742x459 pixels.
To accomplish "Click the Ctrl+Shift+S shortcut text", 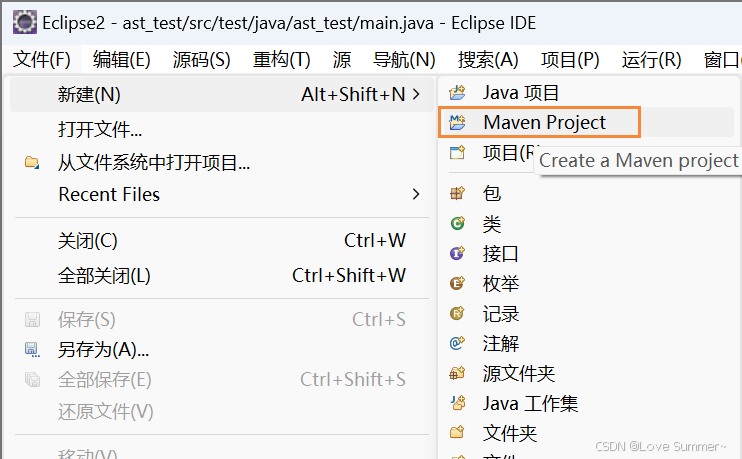I will [x=353, y=380].
